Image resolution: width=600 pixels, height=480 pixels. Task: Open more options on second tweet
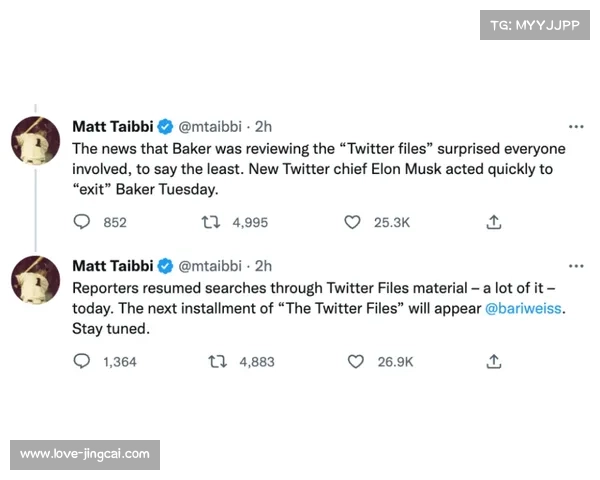[576, 266]
